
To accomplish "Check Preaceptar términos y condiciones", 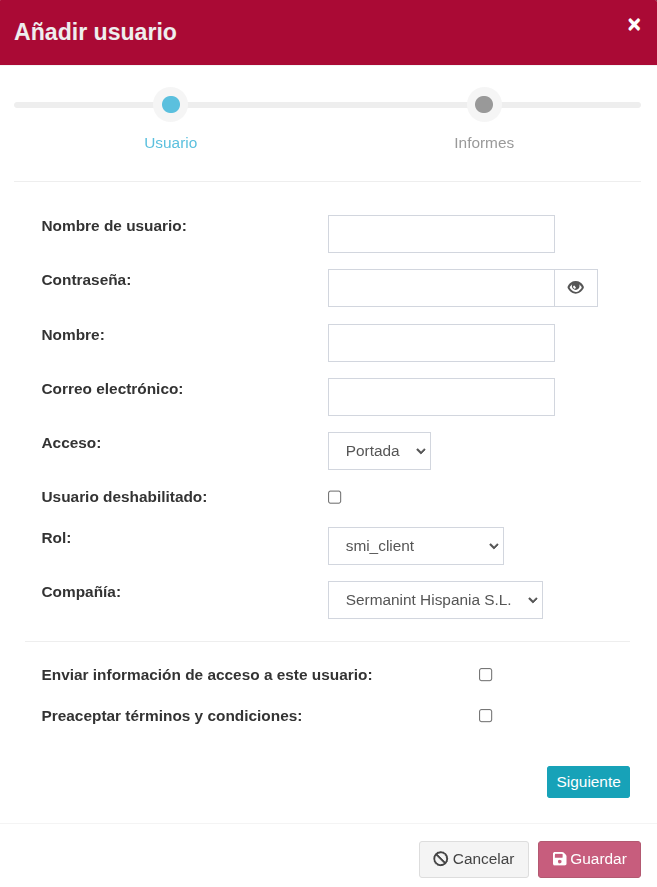I will pyautogui.click(x=486, y=716).
